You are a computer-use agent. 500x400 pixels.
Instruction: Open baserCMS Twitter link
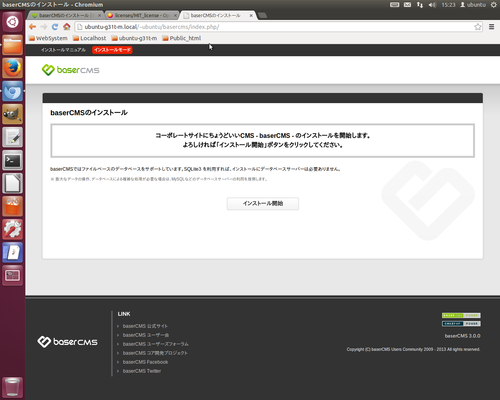(x=142, y=371)
